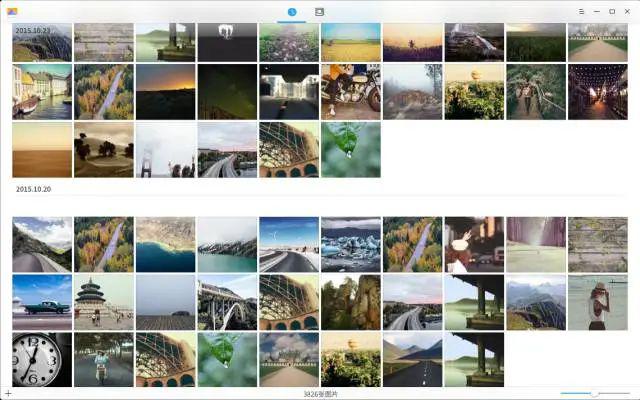Select the clock face thumbnail
This screenshot has width=640, height=400.
click(x=42, y=360)
